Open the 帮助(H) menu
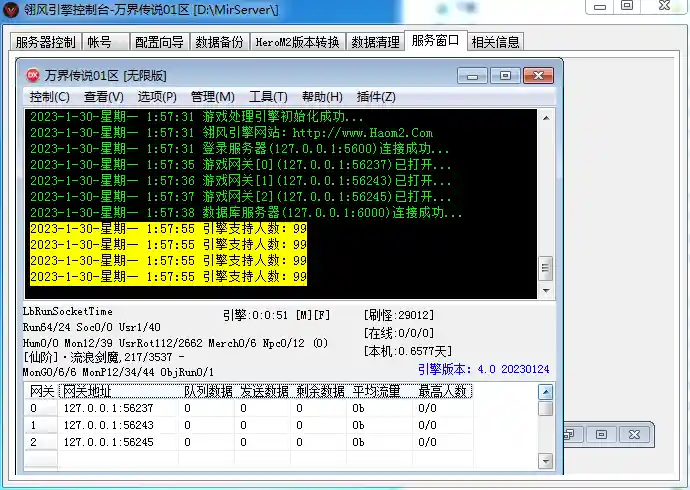 322,97
